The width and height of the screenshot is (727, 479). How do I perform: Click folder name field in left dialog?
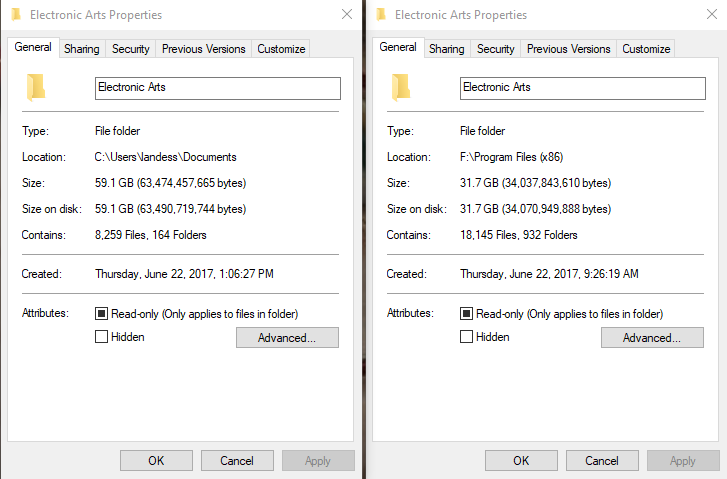pyautogui.click(x=218, y=88)
